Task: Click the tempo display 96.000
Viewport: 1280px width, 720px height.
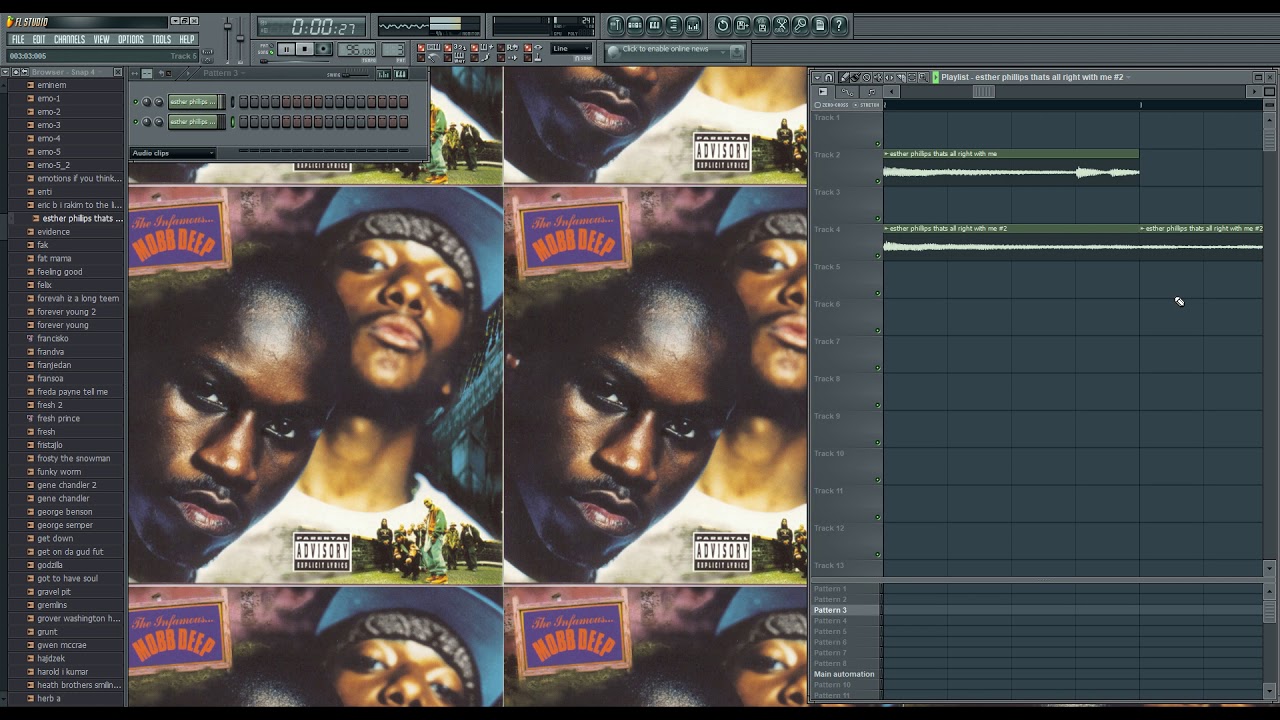Action: coord(357,49)
